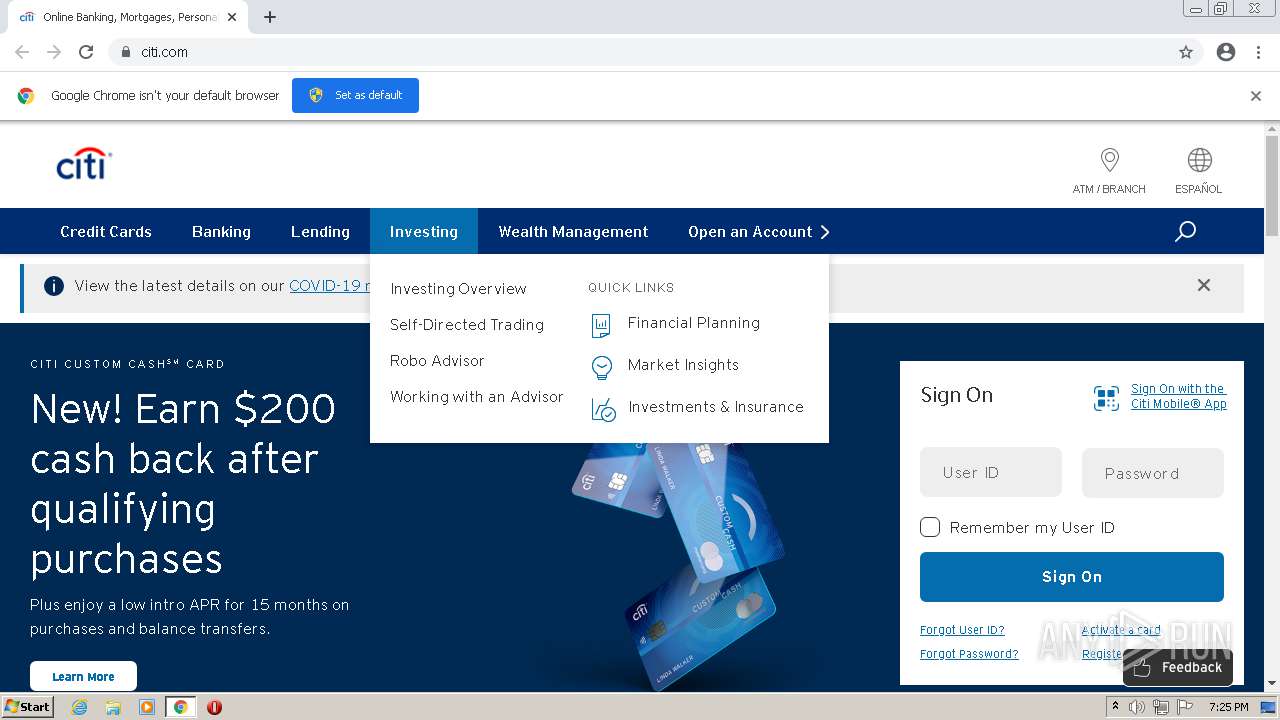The height and width of the screenshot is (720, 1280).
Task: Open the Windows Start menu
Action: point(28,707)
